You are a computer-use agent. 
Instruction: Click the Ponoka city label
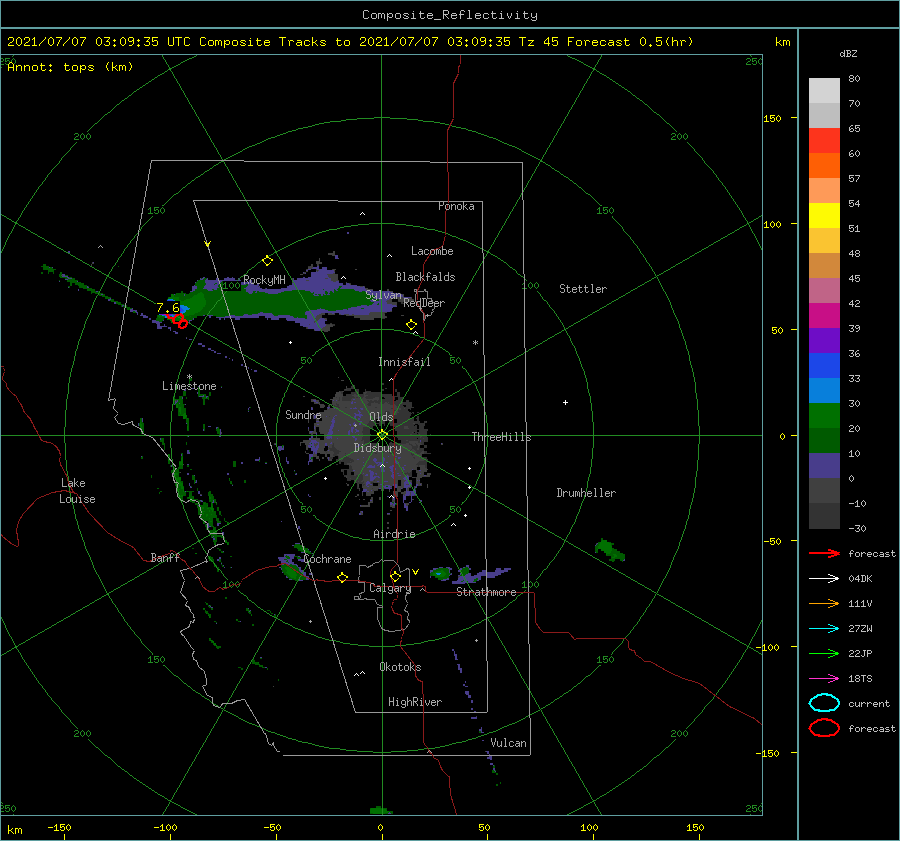(456, 206)
